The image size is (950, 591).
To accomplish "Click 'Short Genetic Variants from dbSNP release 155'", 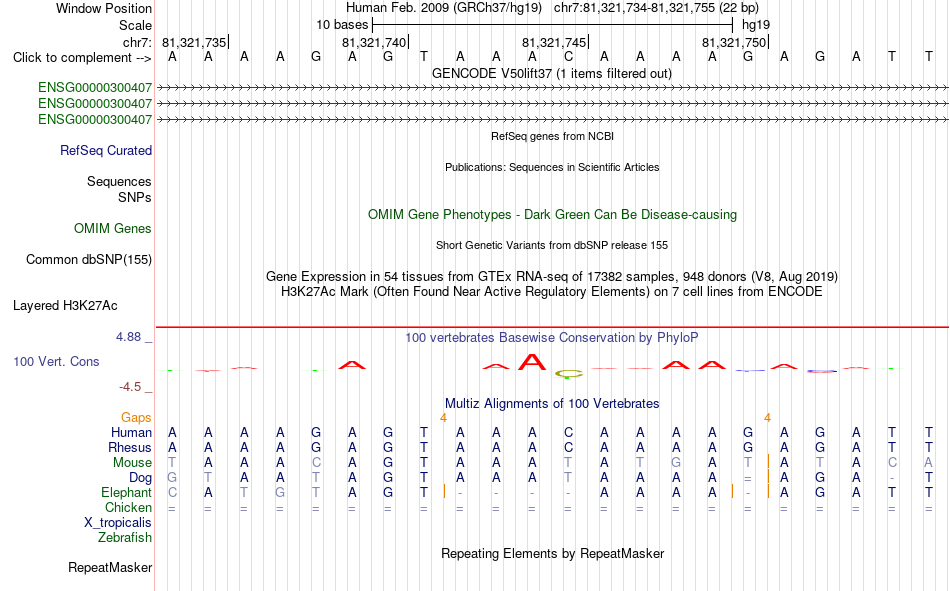I will coord(552,245).
